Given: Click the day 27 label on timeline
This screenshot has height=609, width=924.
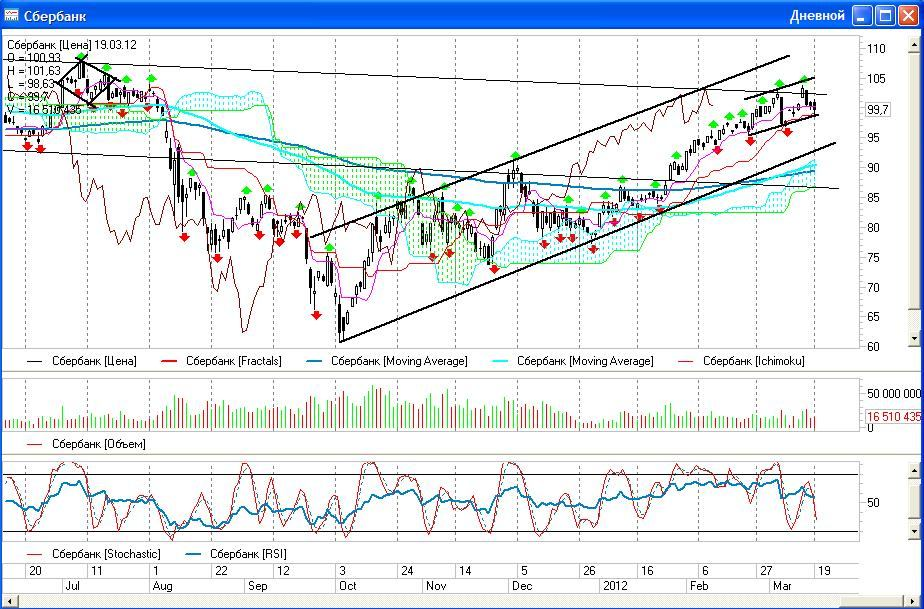Looking at the screenshot, I should [766, 571].
